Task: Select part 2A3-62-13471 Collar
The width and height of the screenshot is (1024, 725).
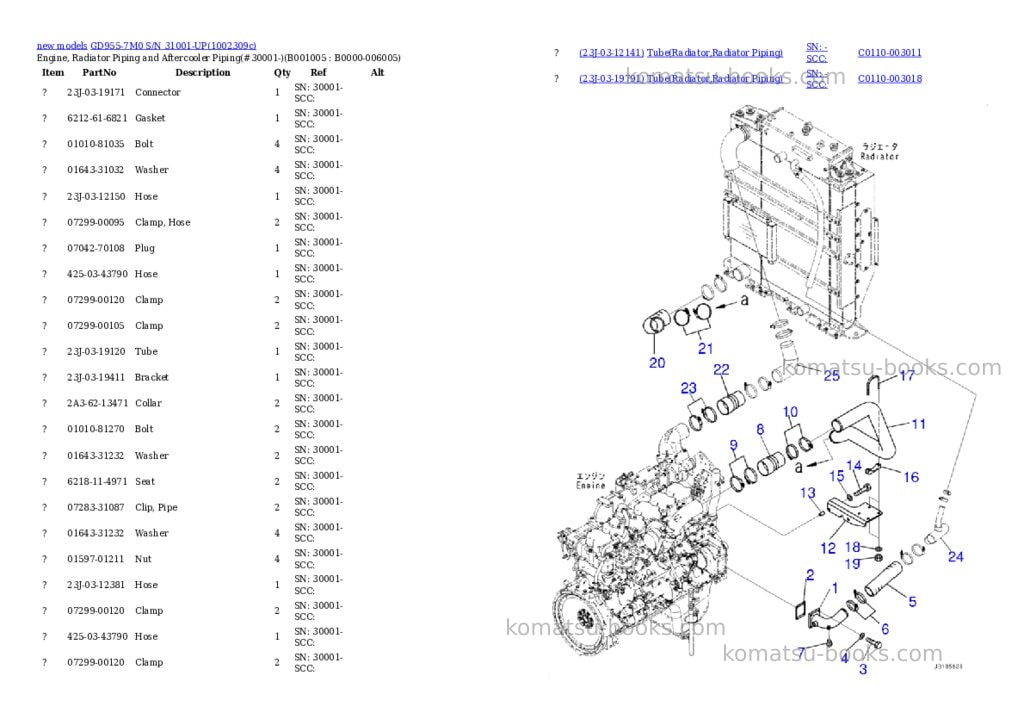Action: coord(97,404)
